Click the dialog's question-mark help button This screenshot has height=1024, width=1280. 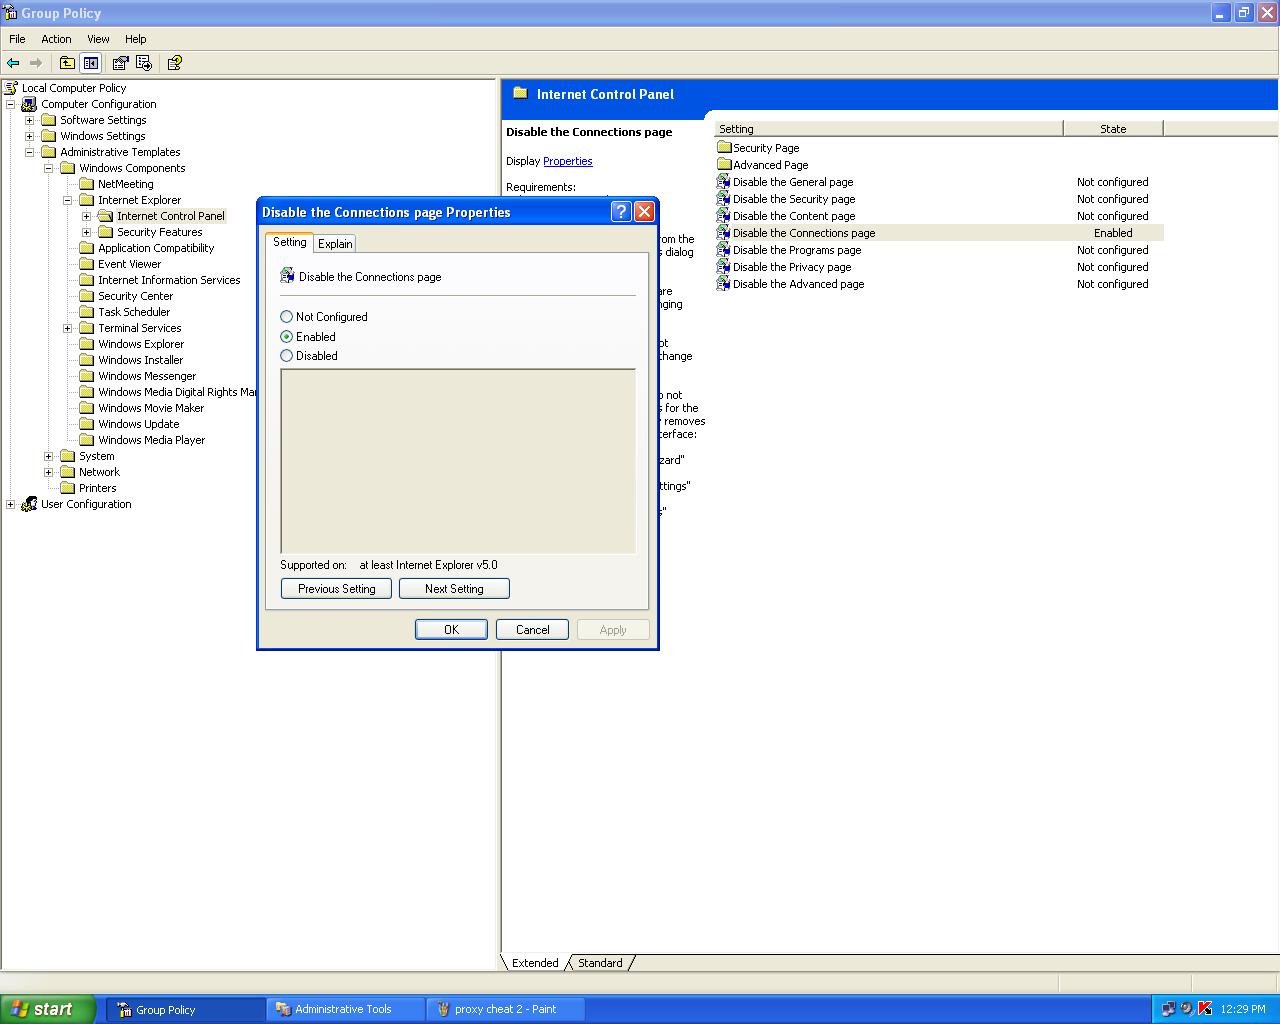pyautogui.click(x=621, y=211)
